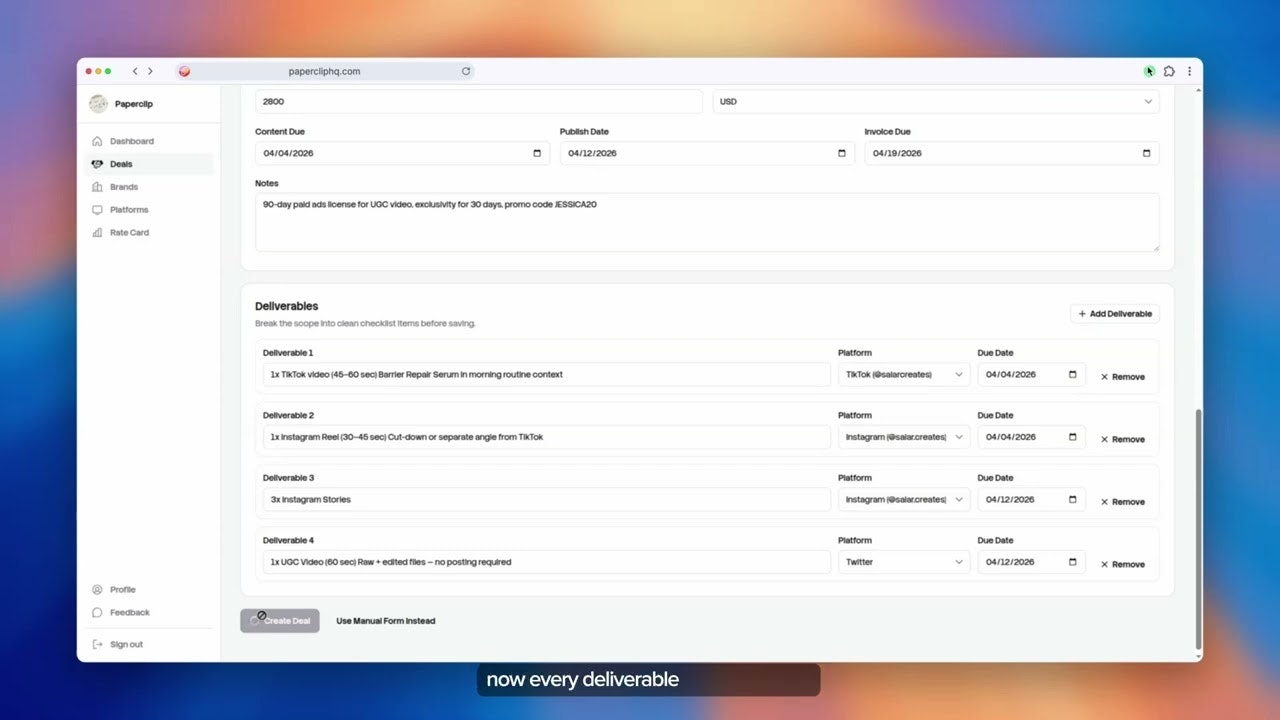Remove Deliverable 4
The height and width of the screenshot is (720, 1280).
pyautogui.click(x=1122, y=564)
